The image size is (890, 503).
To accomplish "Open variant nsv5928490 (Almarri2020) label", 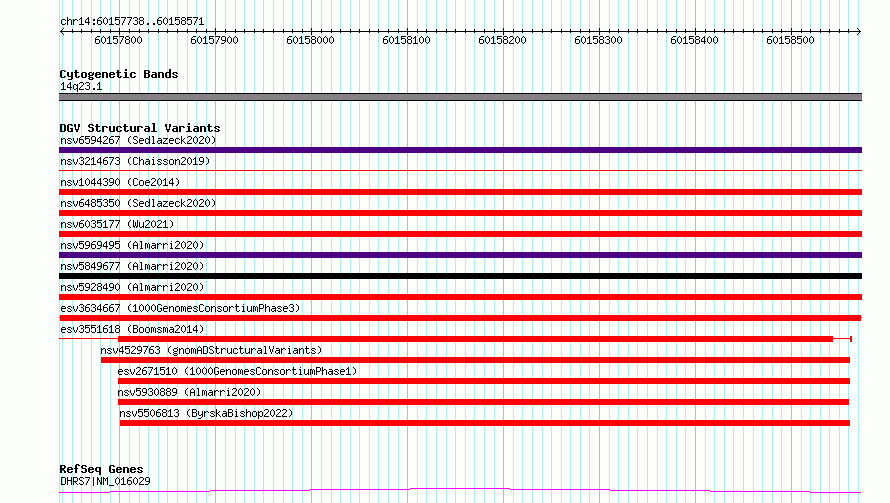I will tap(132, 287).
